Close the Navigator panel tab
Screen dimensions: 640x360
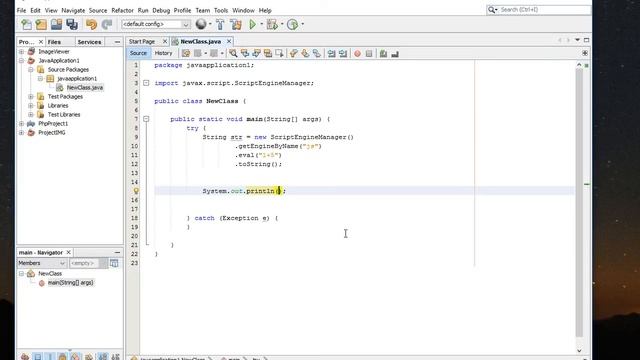click(x=69, y=252)
